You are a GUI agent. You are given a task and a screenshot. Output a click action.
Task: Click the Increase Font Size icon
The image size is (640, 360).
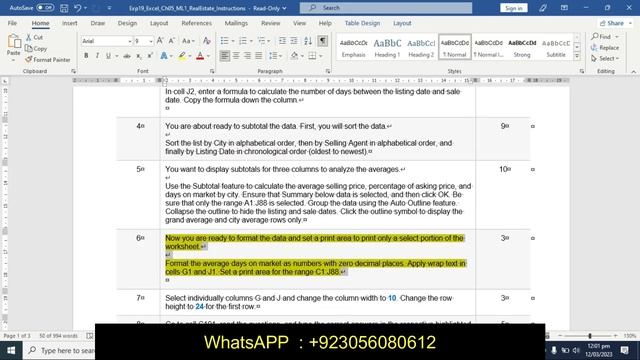(x=160, y=41)
